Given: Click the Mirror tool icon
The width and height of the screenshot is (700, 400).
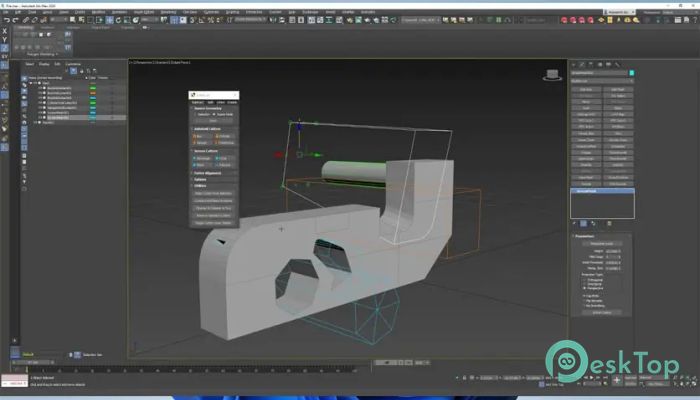Looking at the screenshot, I should 272,20.
